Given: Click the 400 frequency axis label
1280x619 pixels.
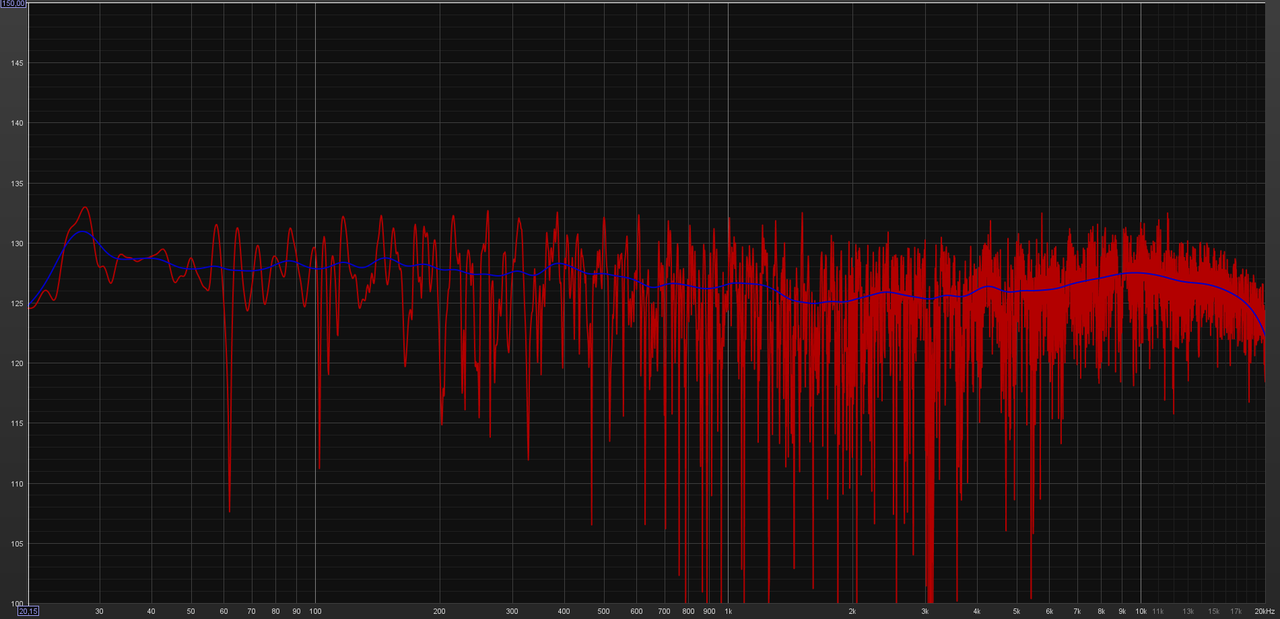Looking at the screenshot, I should click(x=564, y=611).
